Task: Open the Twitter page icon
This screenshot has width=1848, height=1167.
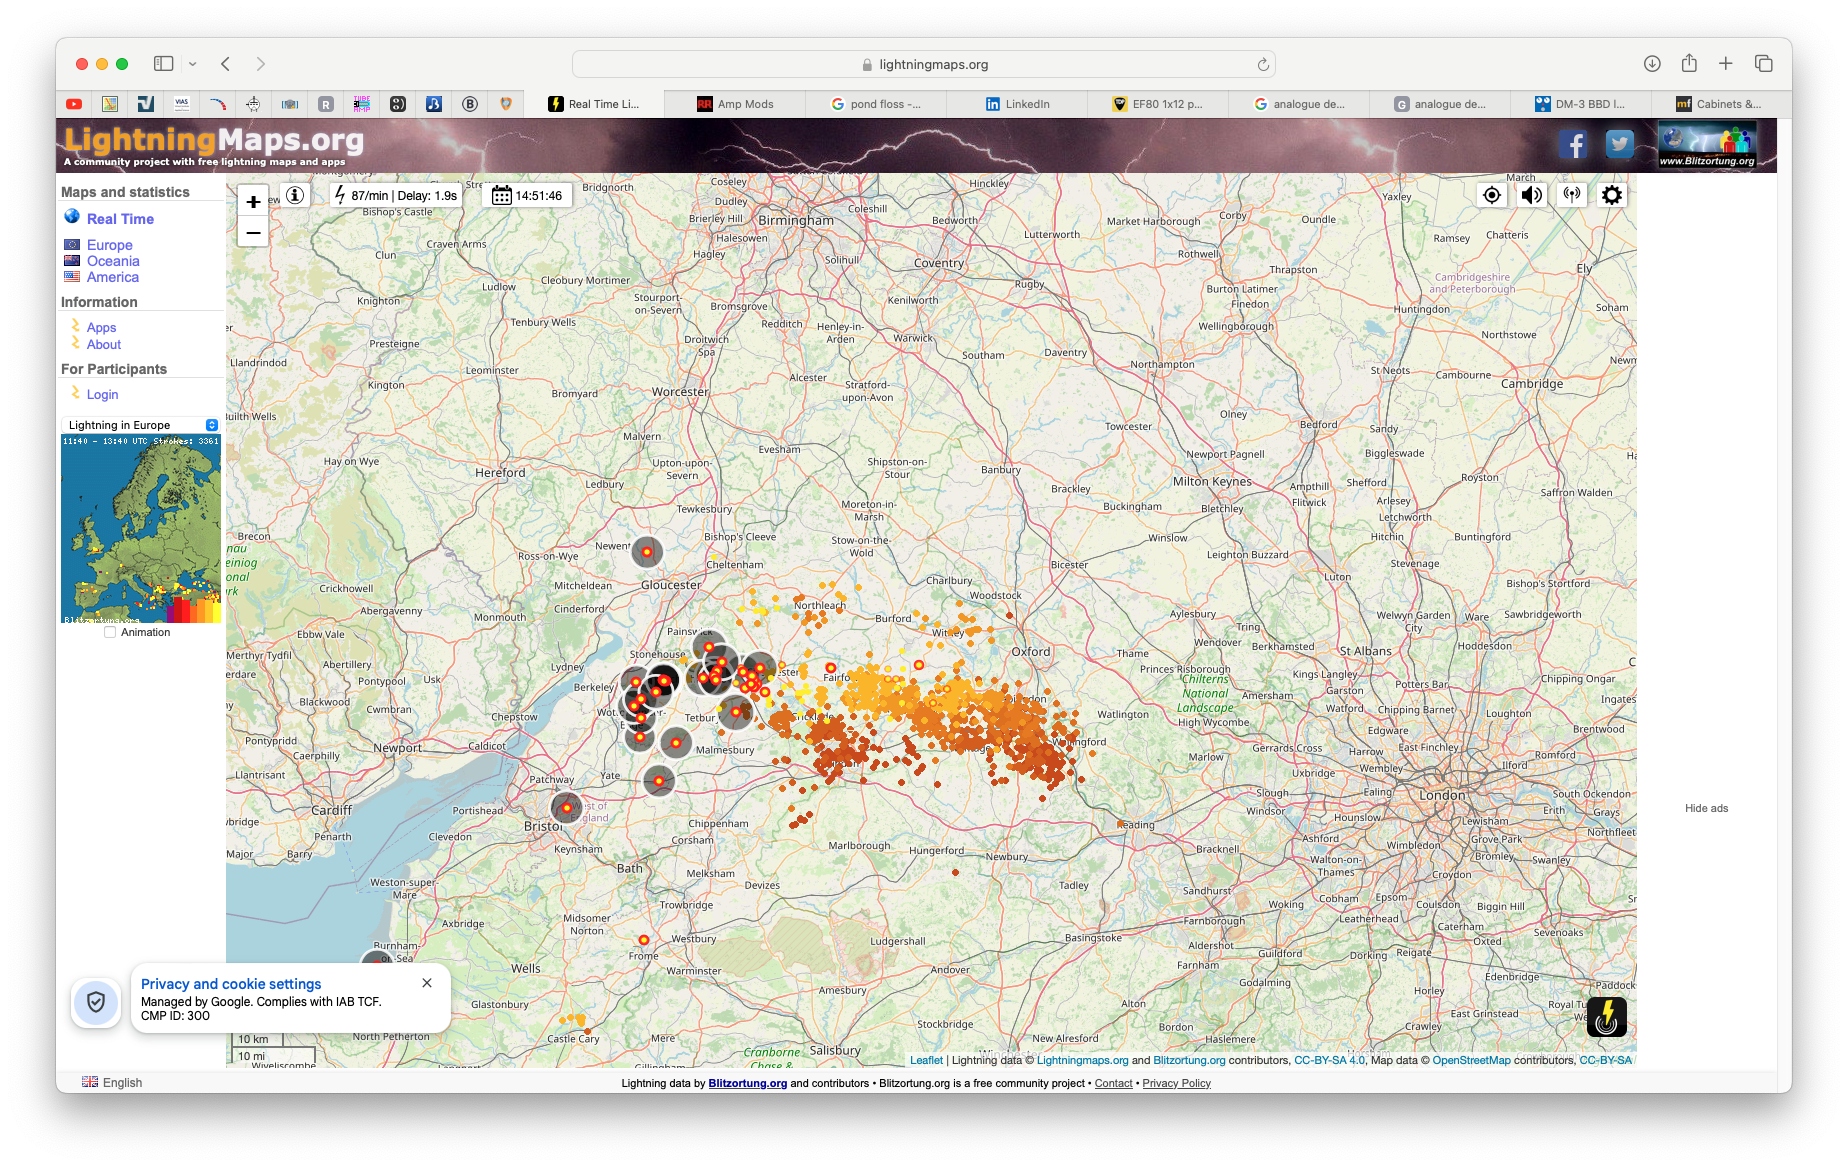Action: coord(1619,145)
